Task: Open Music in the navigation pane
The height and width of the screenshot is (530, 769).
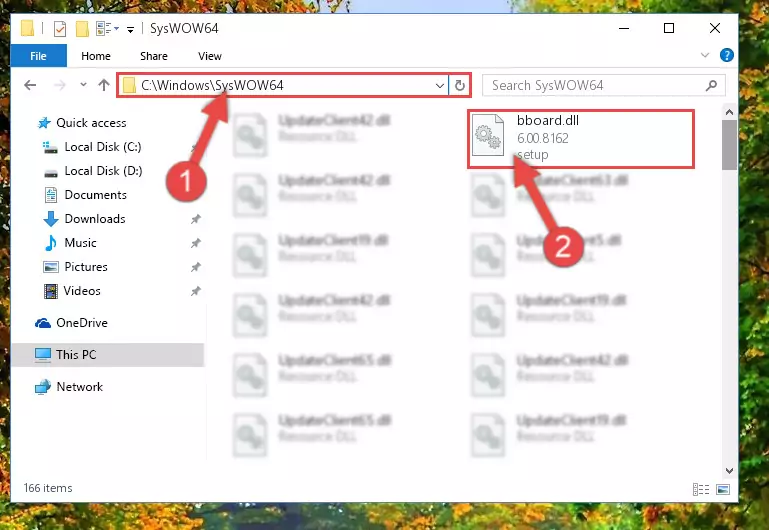Action: pyautogui.click(x=80, y=243)
